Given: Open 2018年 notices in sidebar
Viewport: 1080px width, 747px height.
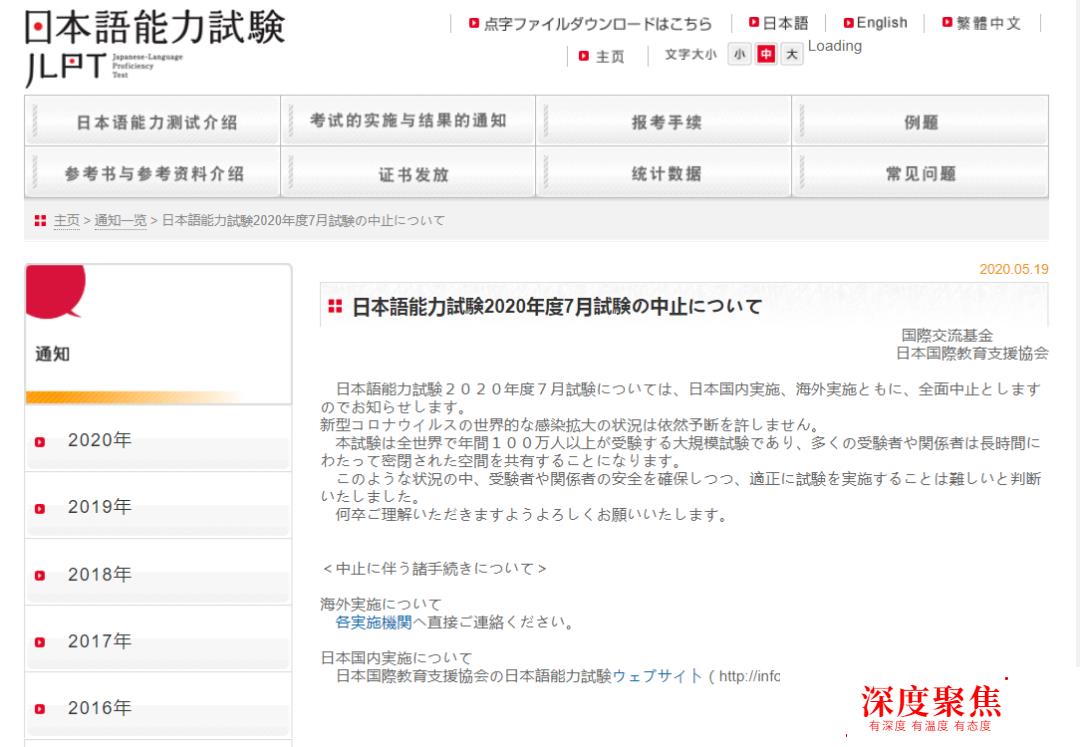Looking at the screenshot, I should [158, 574].
